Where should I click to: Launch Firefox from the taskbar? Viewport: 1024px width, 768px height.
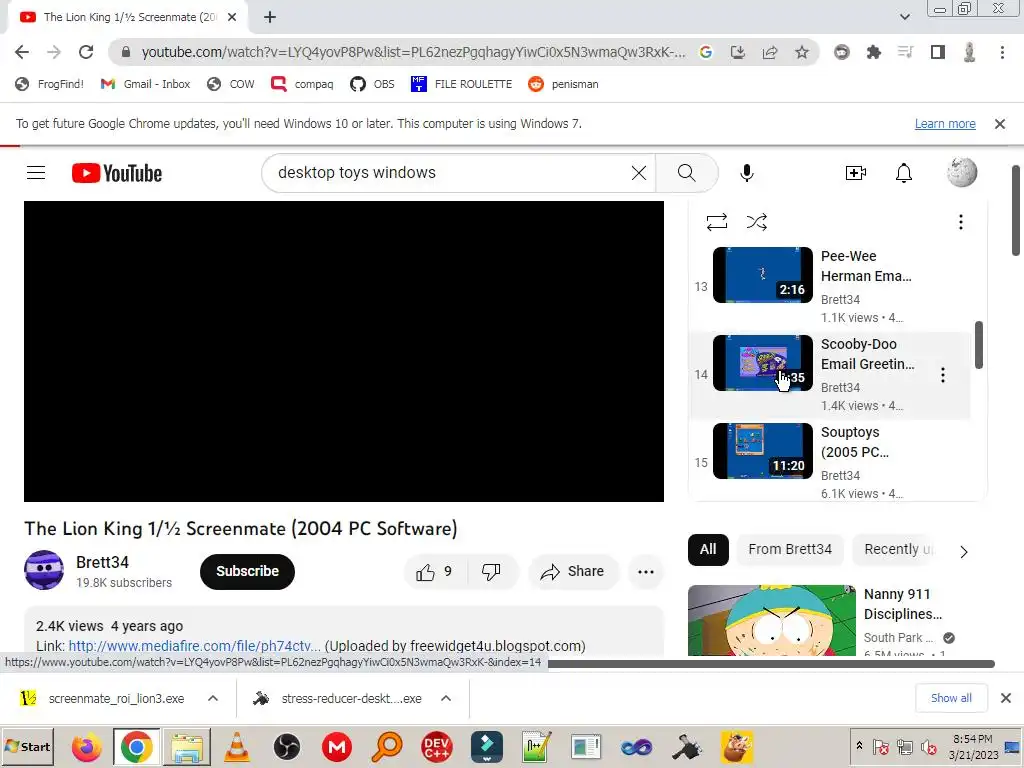86,747
